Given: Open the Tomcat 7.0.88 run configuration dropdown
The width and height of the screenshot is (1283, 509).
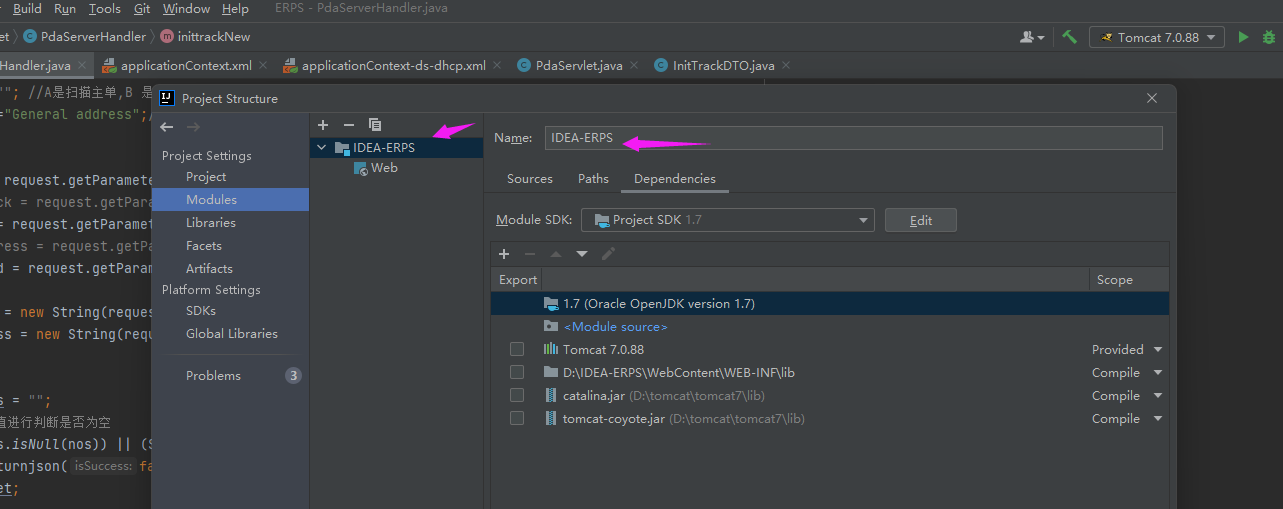Looking at the screenshot, I should pos(1157,37).
